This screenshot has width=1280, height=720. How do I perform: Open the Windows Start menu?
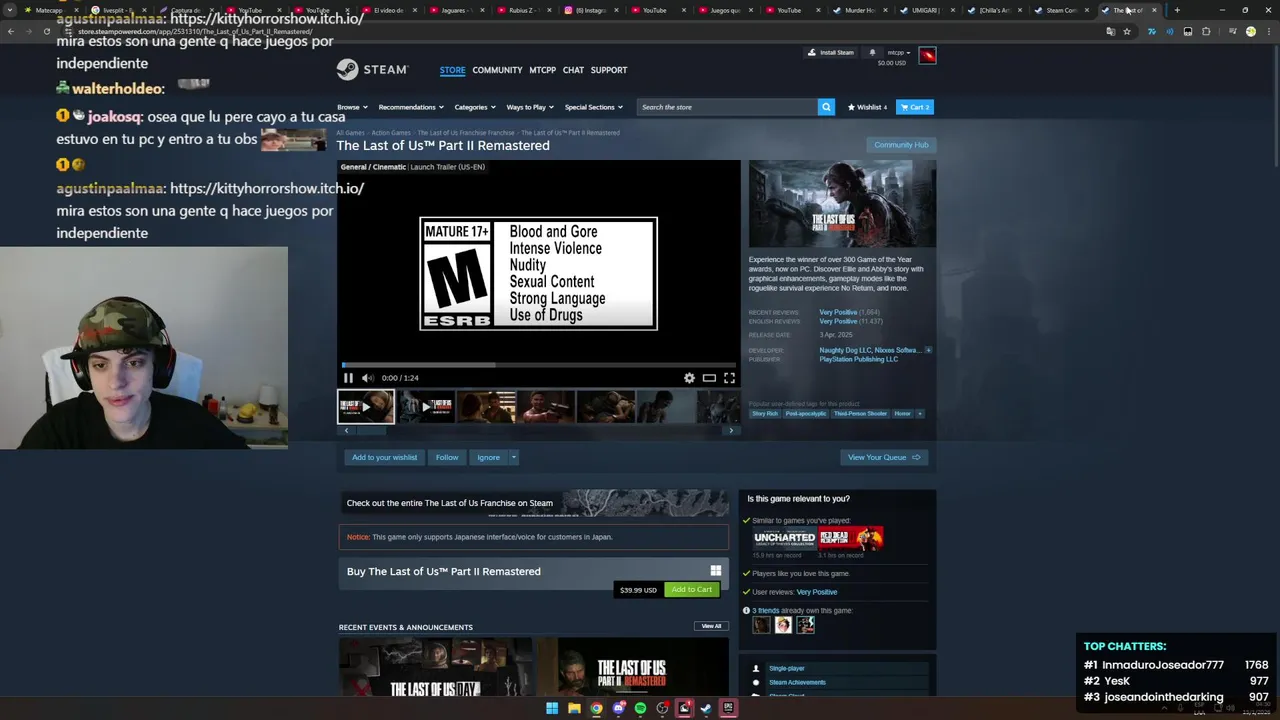(551, 708)
